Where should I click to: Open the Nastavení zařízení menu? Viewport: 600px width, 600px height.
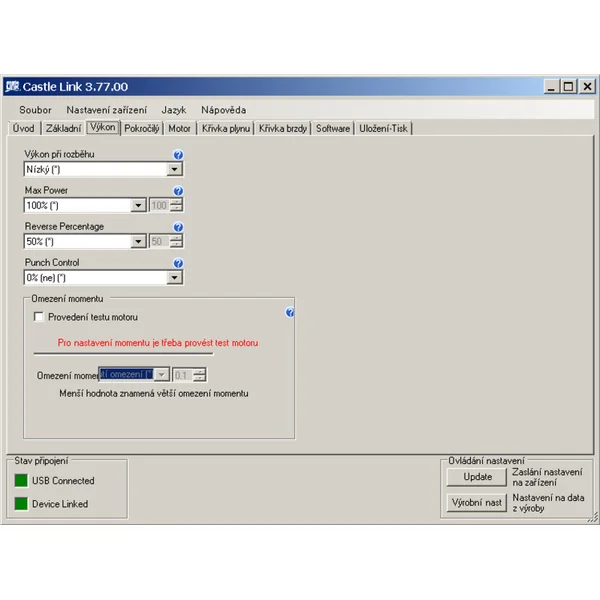(x=106, y=110)
